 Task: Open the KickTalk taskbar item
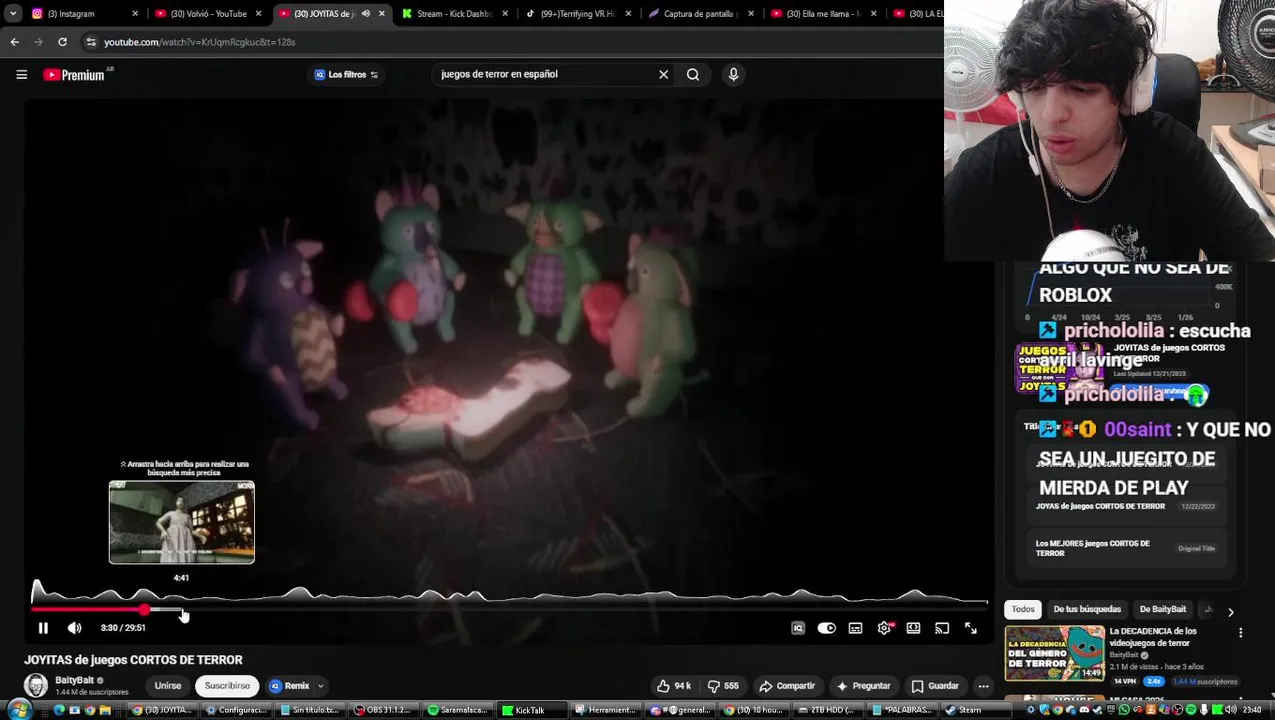(530, 710)
